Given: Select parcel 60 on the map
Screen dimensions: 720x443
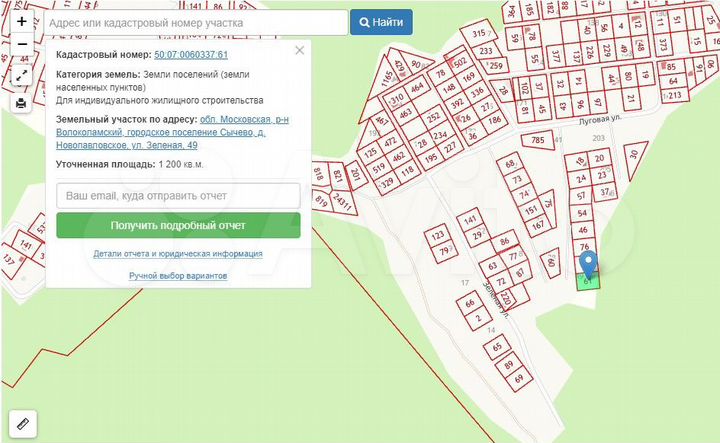Looking at the screenshot, I should tap(551, 263).
